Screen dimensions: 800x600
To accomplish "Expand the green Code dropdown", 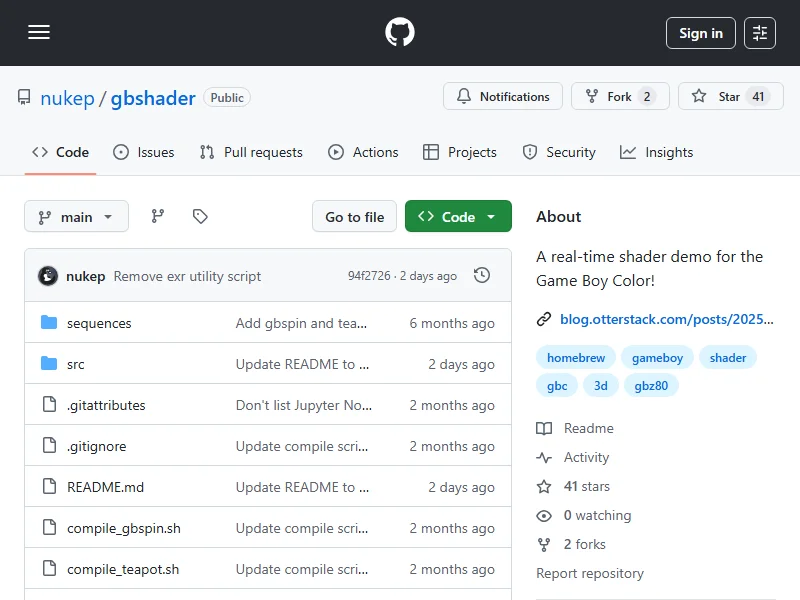I will pyautogui.click(x=458, y=217).
